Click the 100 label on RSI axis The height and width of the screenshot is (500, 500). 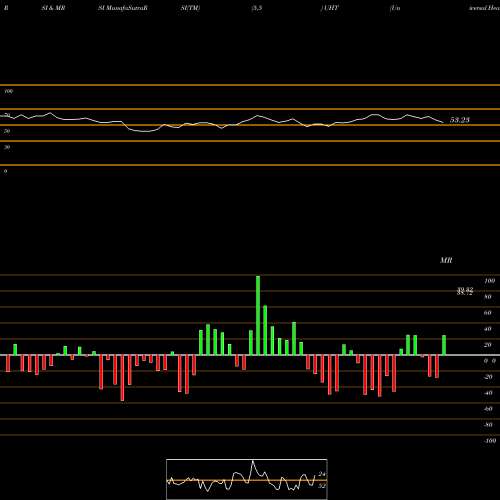(x=9, y=91)
